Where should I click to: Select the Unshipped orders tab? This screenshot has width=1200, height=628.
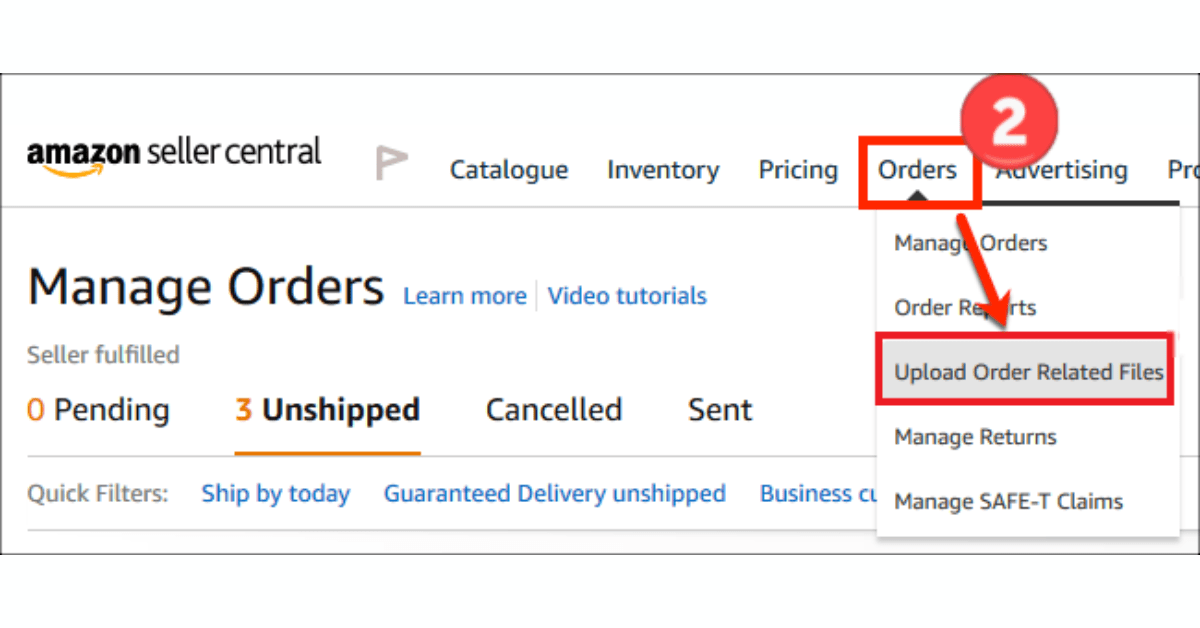pos(327,410)
